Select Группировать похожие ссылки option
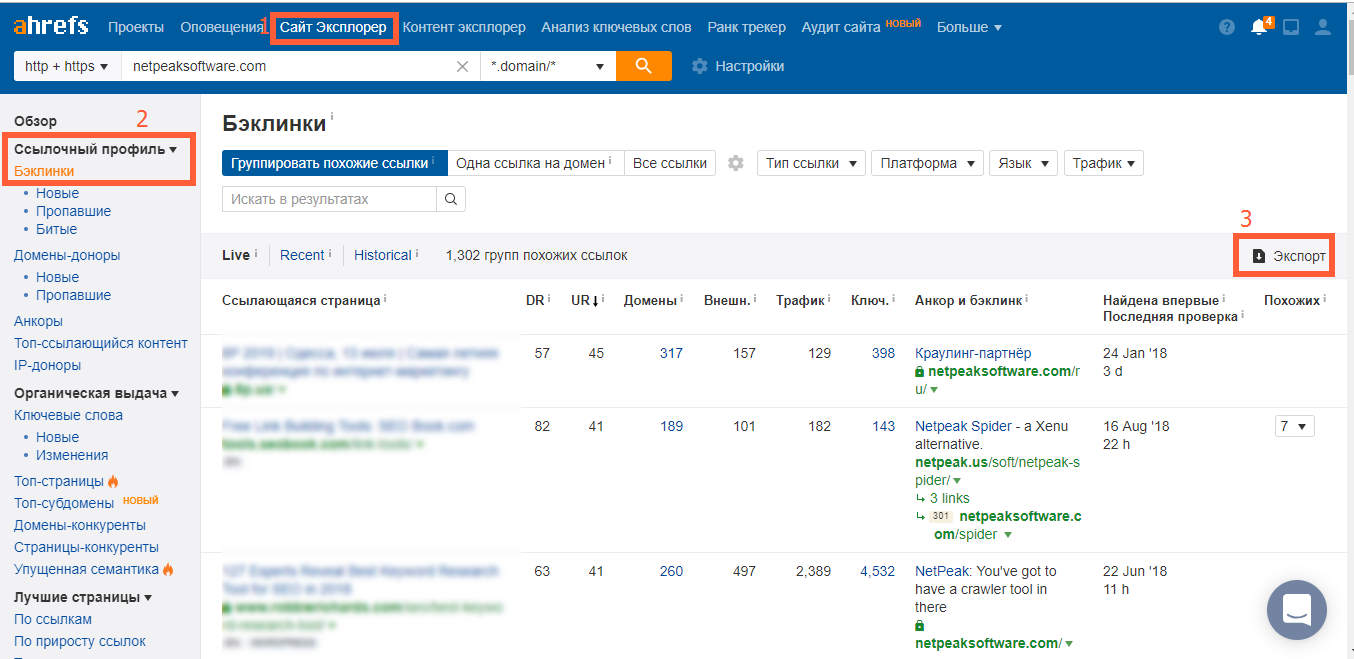The height and width of the screenshot is (659, 1354). [334, 163]
